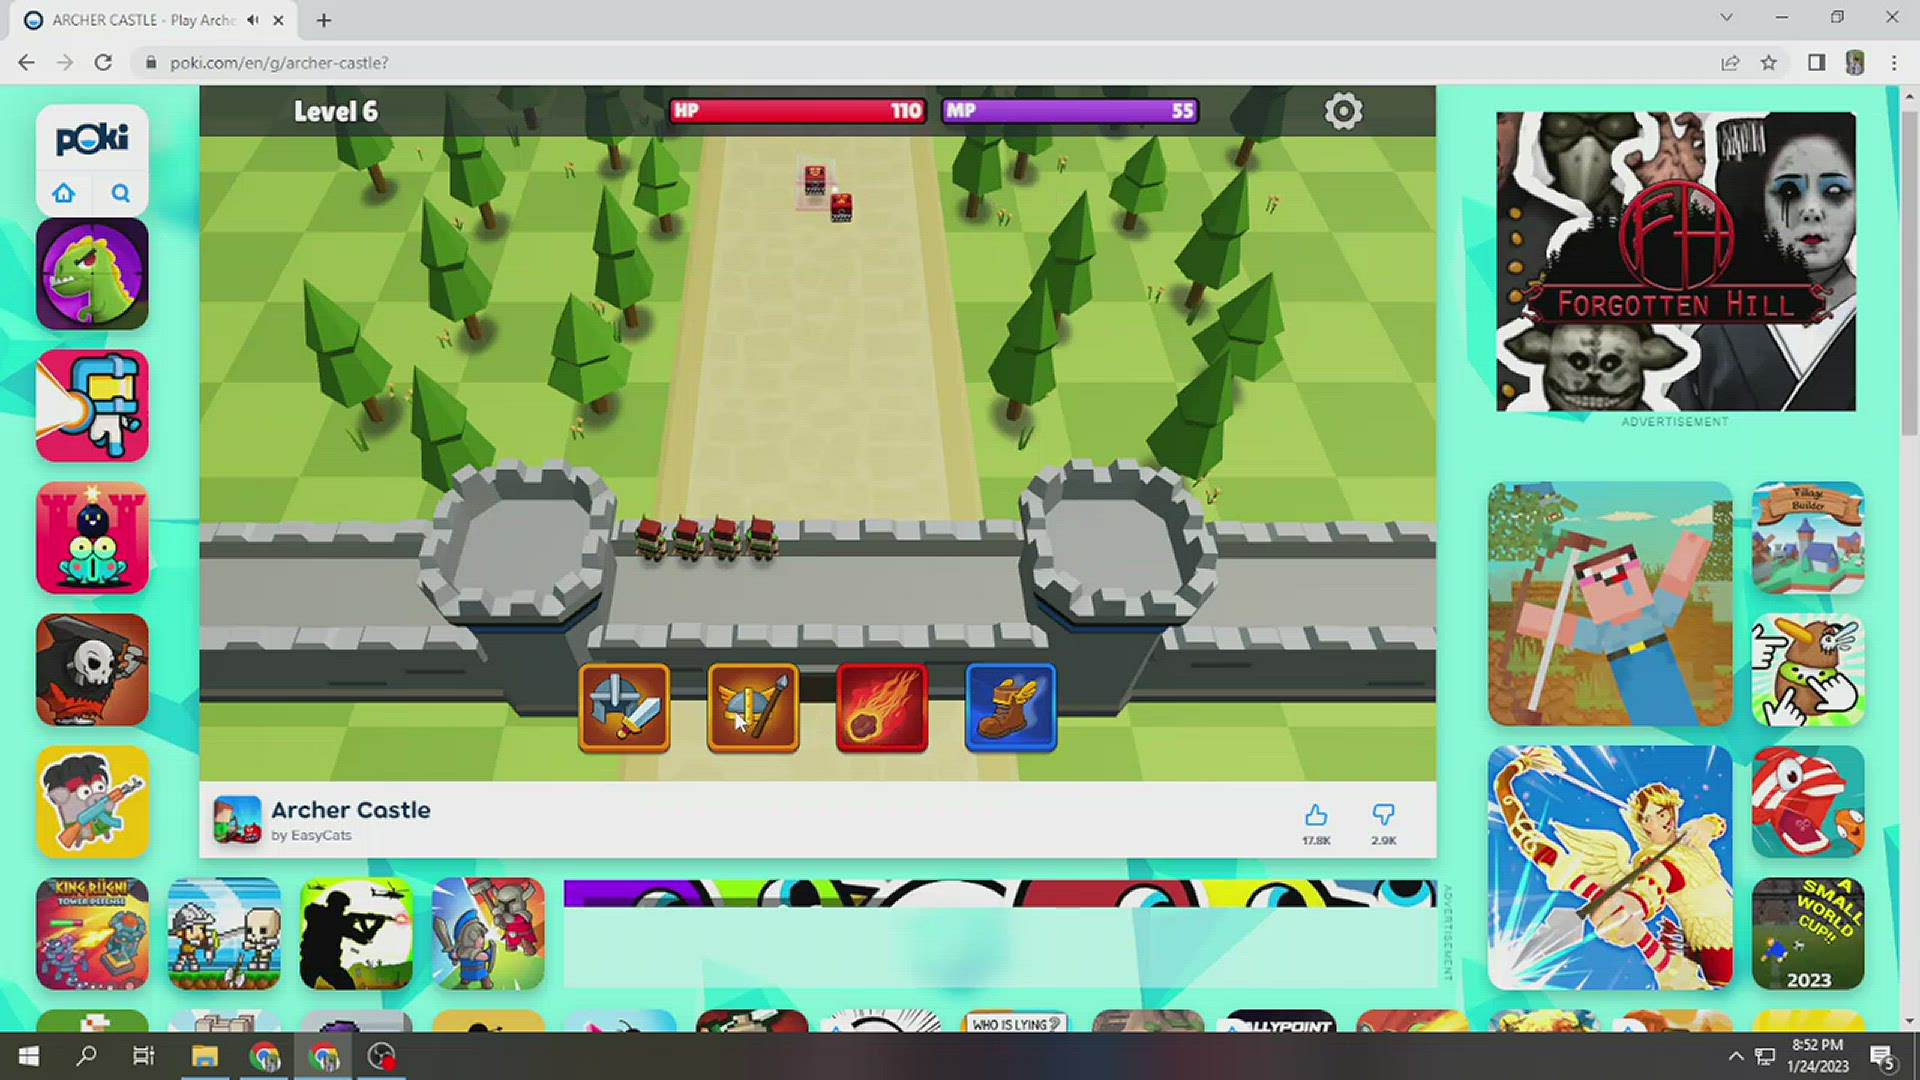
Task: Activate the viking helmet spear skill
Action: point(753,708)
